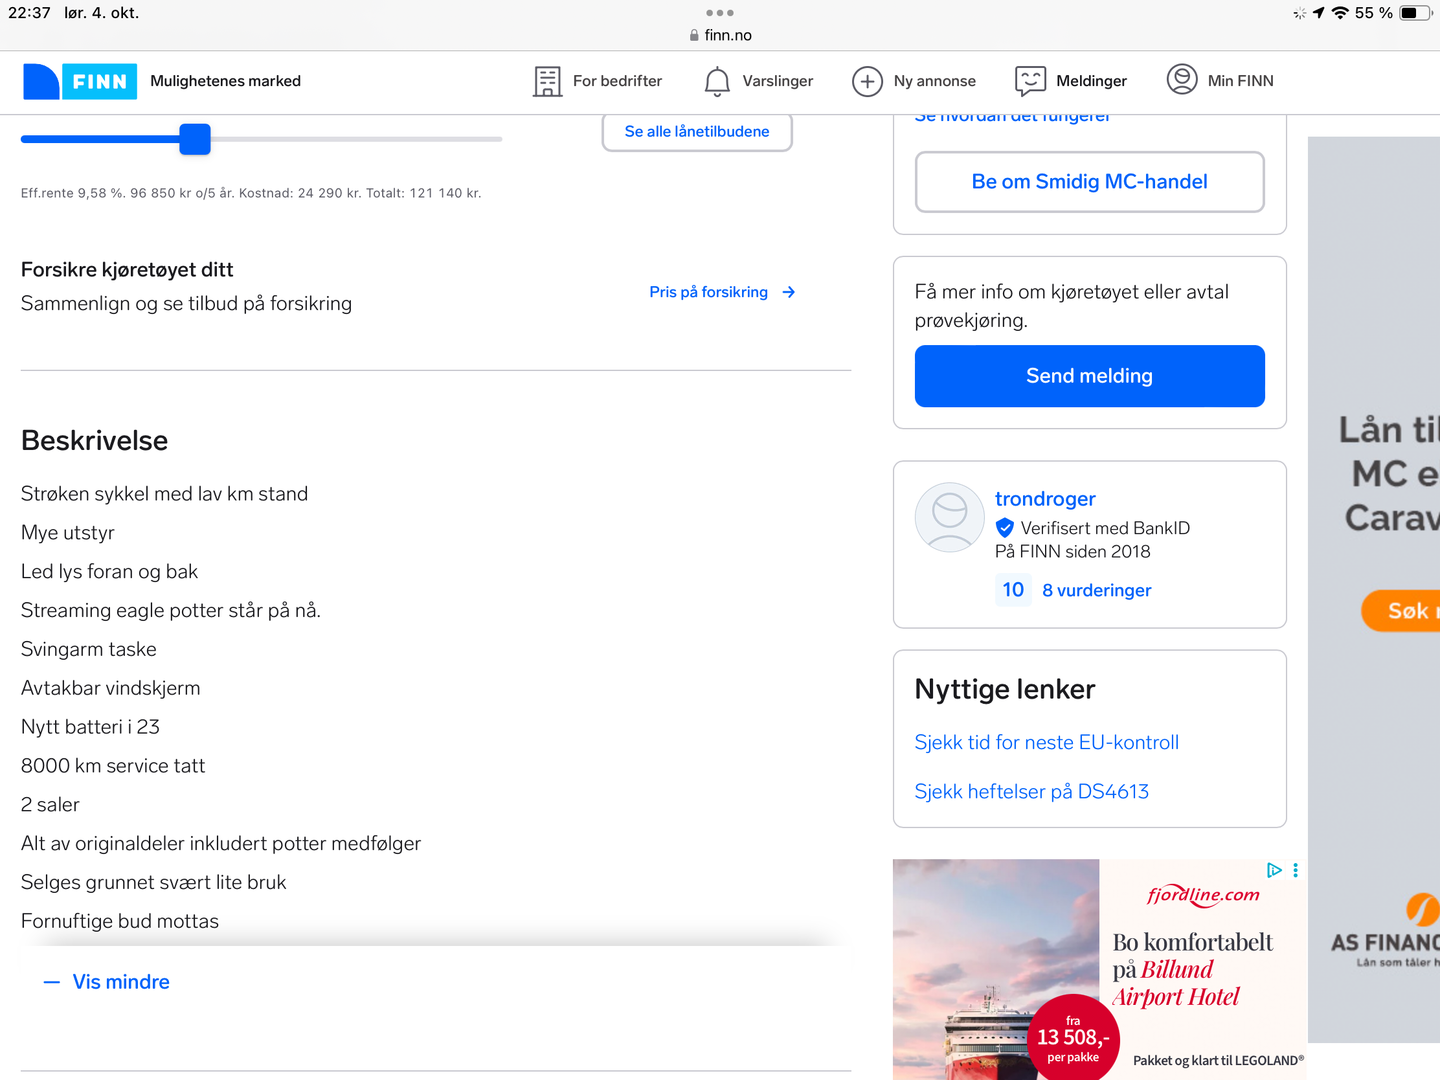This screenshot has height=1080, width=1440.
Task: Click the Mulighetenes marked tagline
Action: point(226,81)
